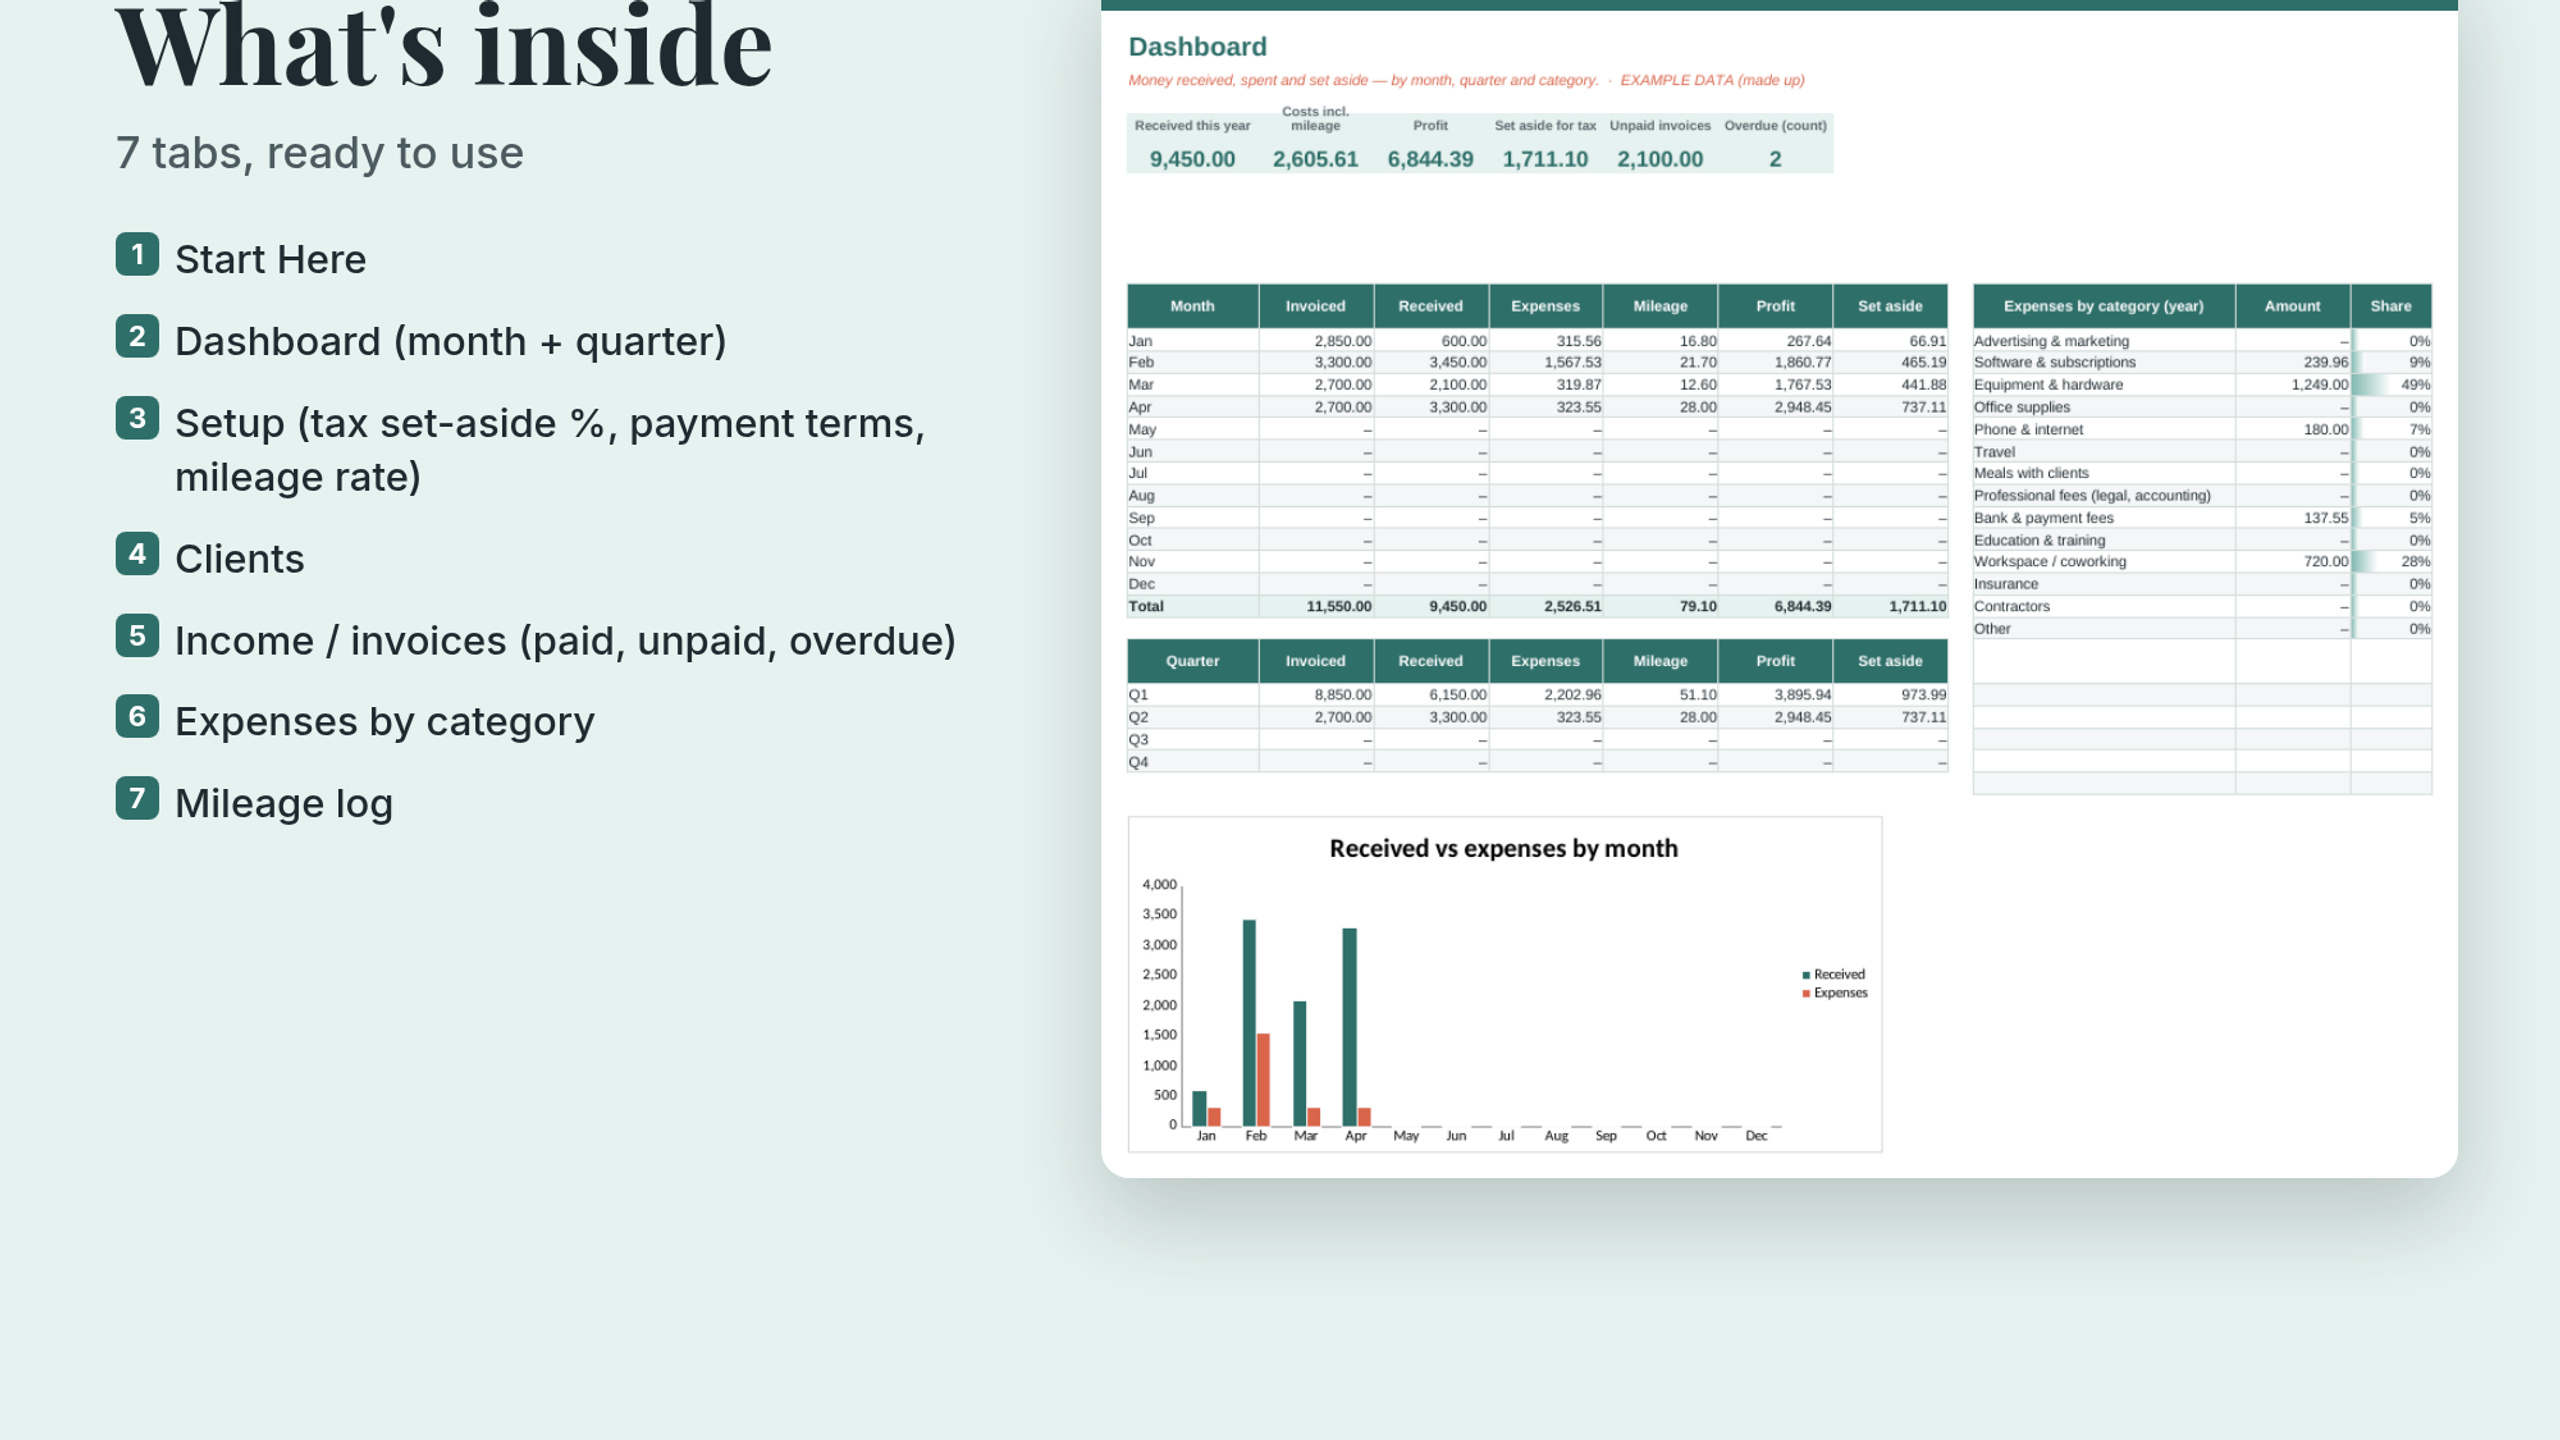The height and width of the screenshot is (1440, 2560).
Task: Click the 'Mileage log' list item
Action: point(284,803)
